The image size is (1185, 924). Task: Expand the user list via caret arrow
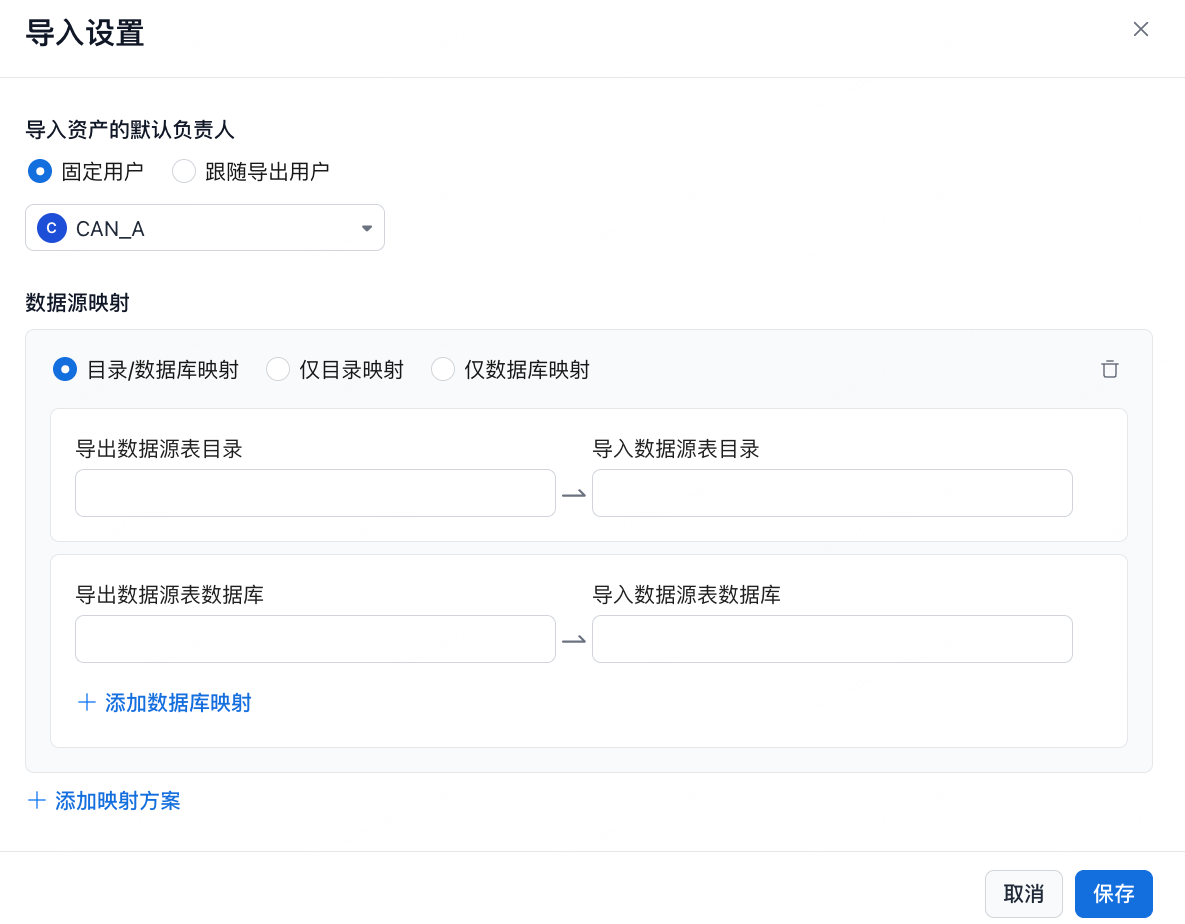366,228
